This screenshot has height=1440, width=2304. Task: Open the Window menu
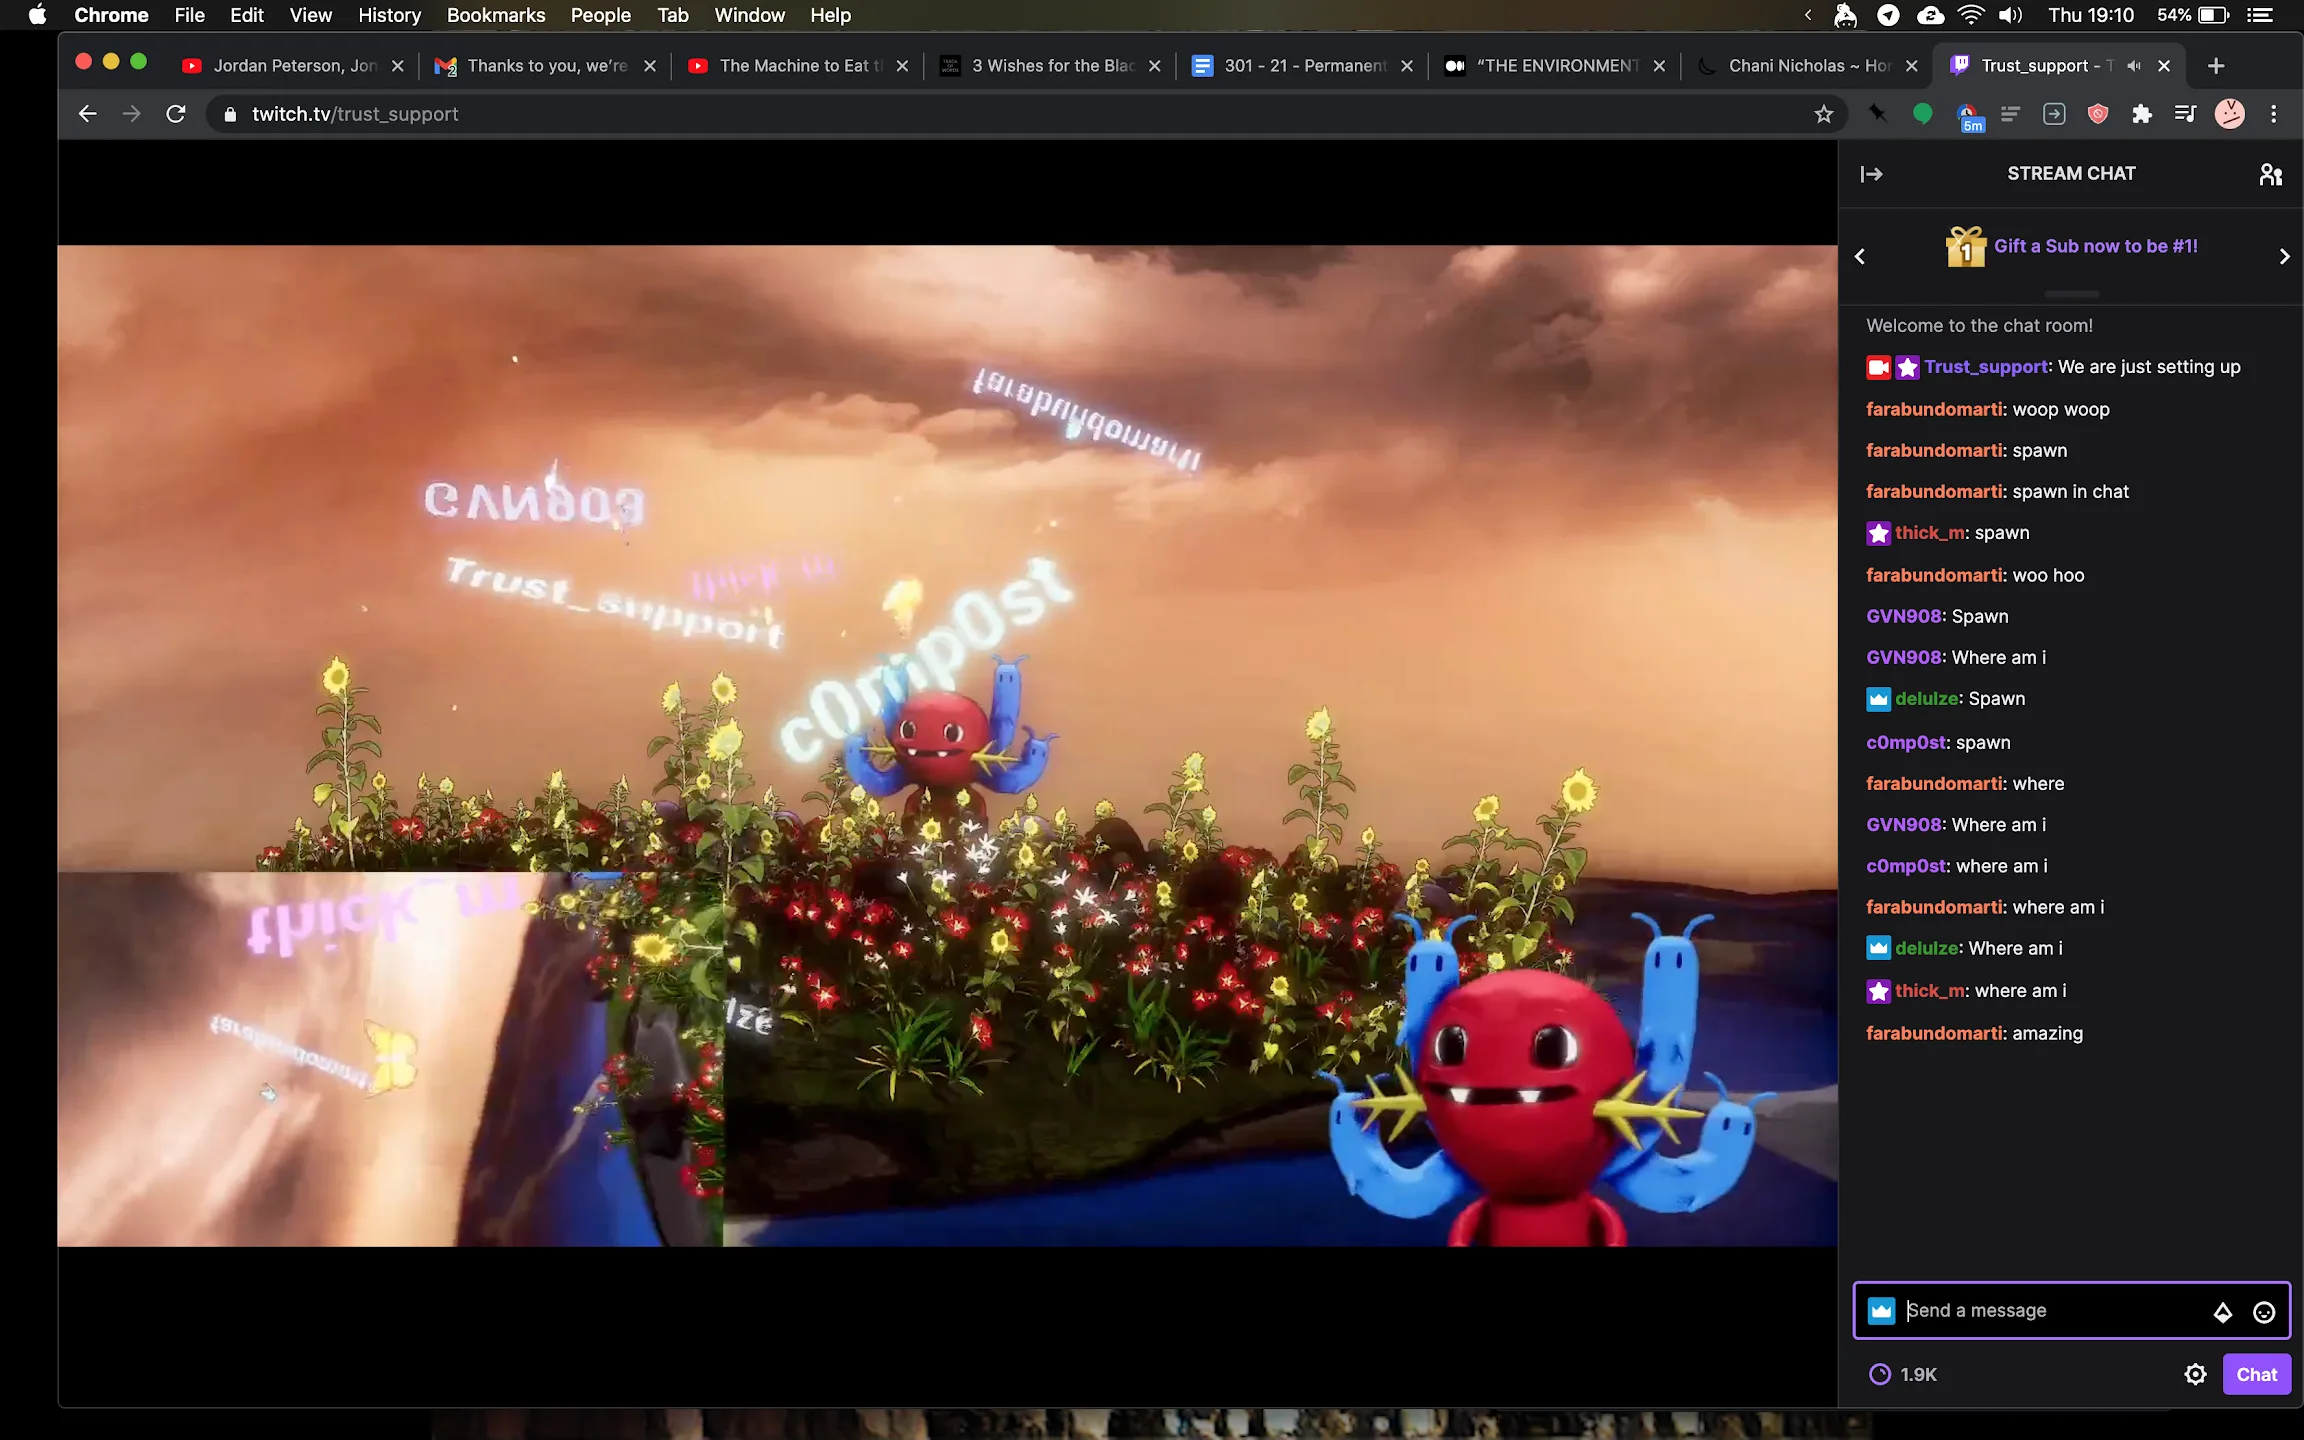coord(749,15)
